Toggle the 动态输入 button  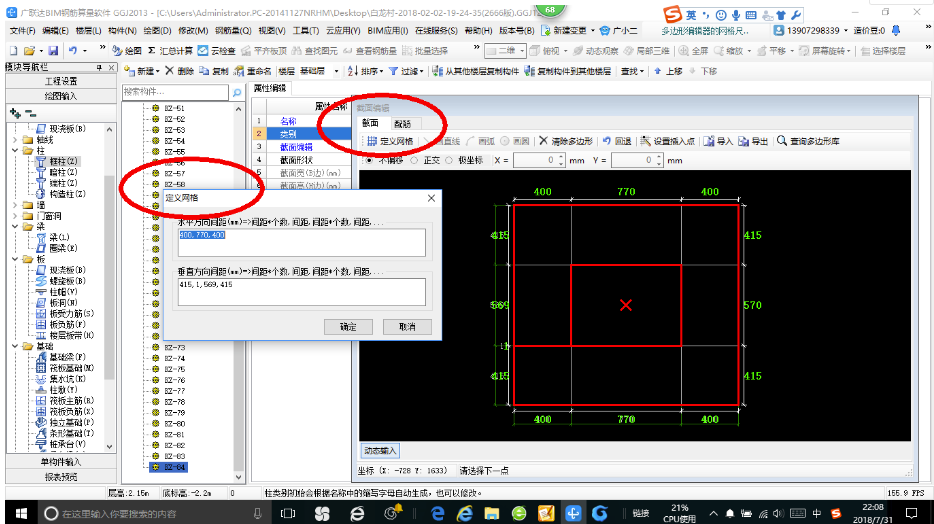(379, 451)
